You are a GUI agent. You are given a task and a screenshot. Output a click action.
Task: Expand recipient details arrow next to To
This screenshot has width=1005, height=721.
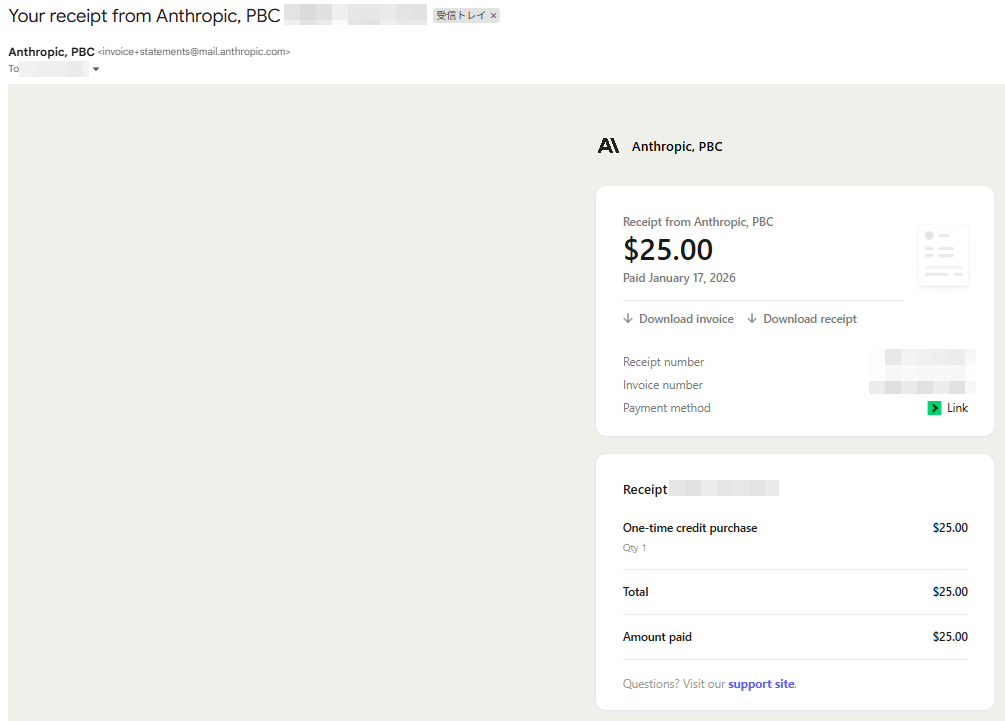(x=96, y=69)
